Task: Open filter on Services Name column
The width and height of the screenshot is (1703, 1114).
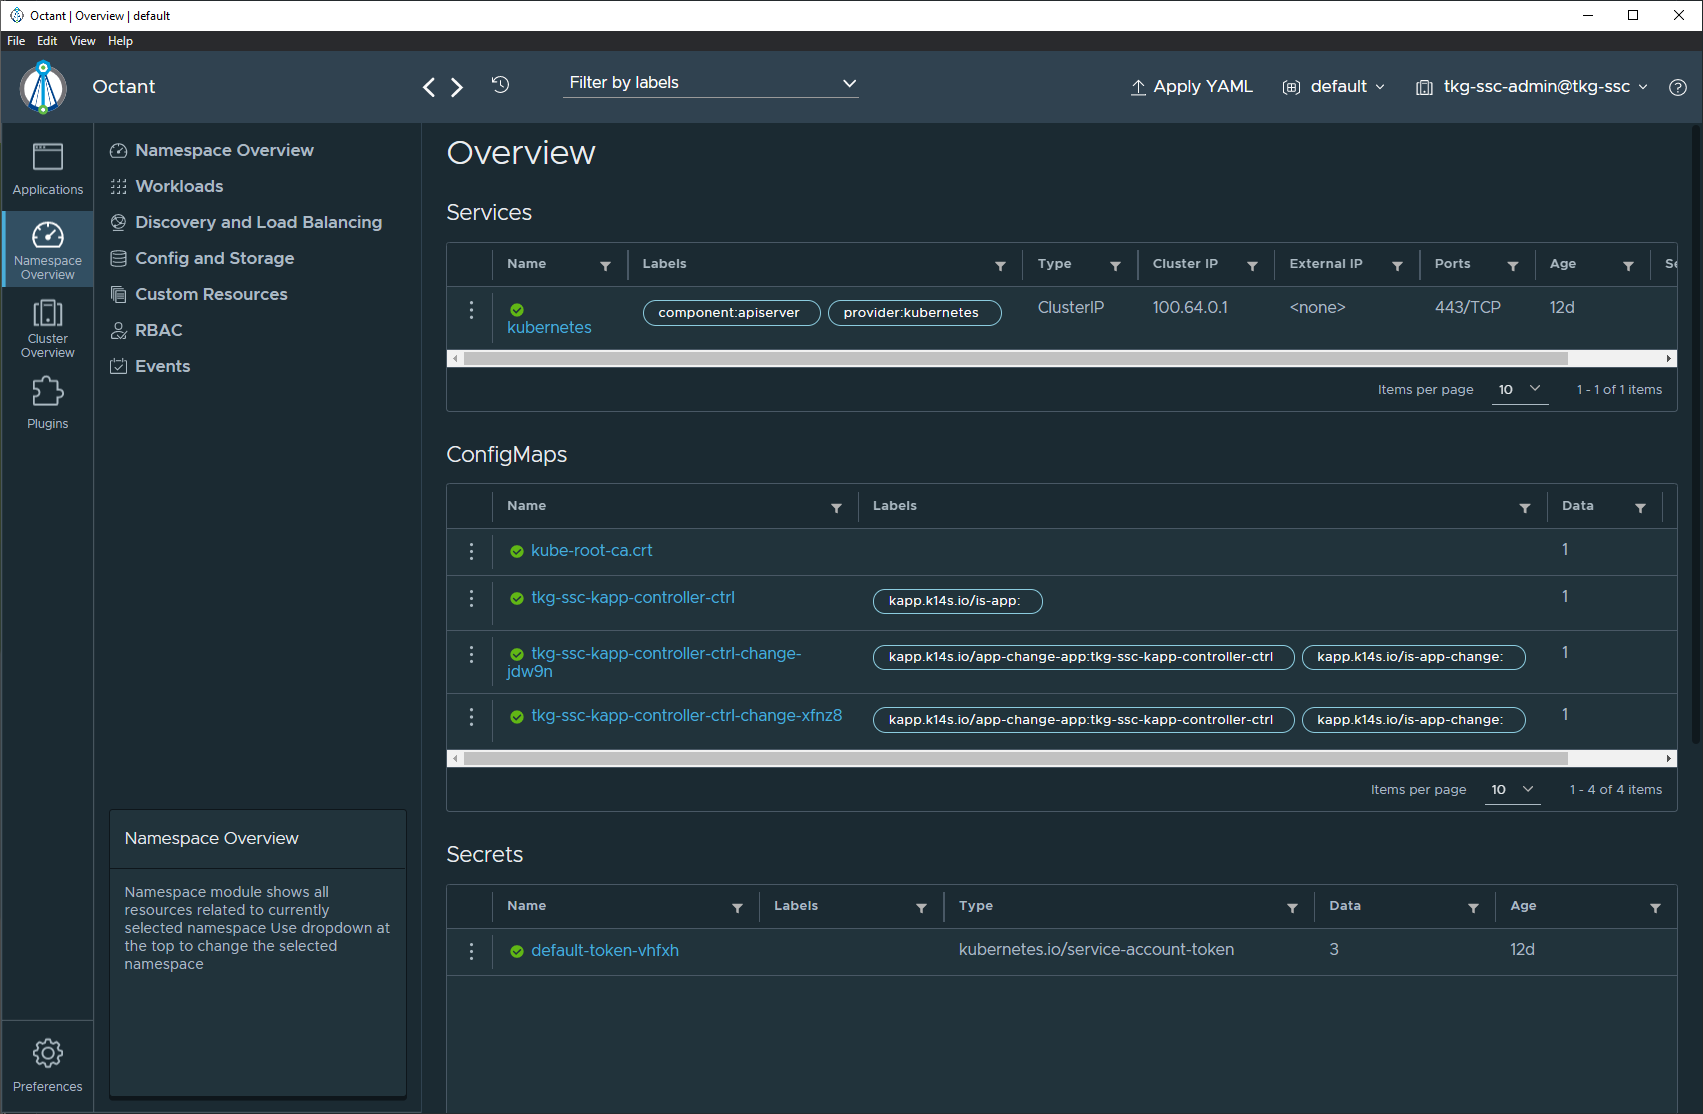Action: point(605,266)
